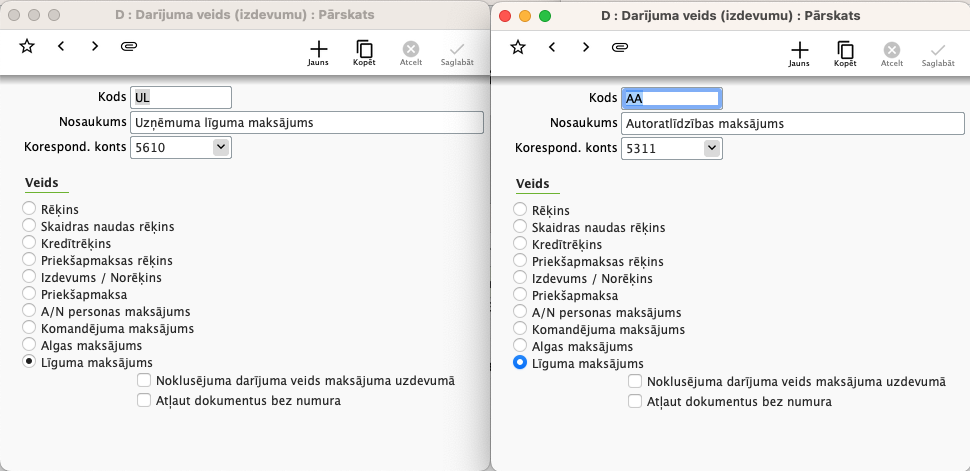The height and width of the screenshot is (471, 970).
Task: Select Skaidras naudas rēķins in left window
Action: pos(28,225)
